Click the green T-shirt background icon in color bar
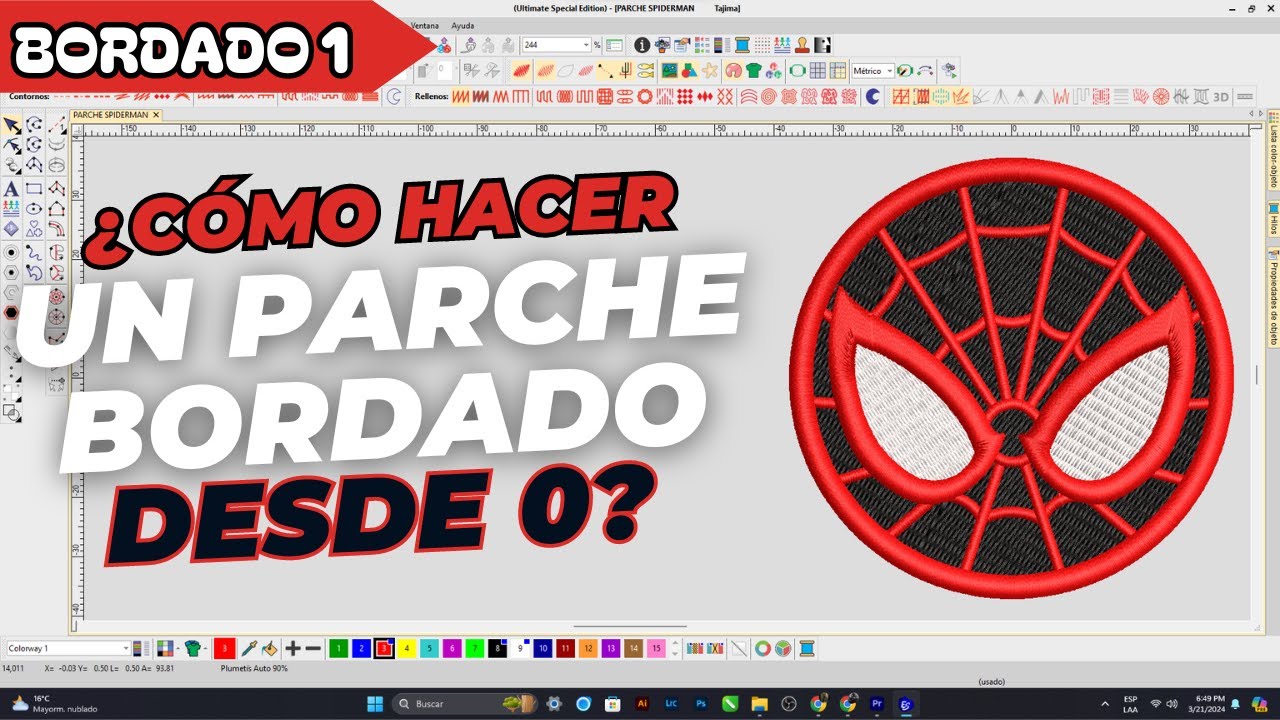Viewport: 1280px width, 720px height. pyautogui.click(x=192, y=649)
